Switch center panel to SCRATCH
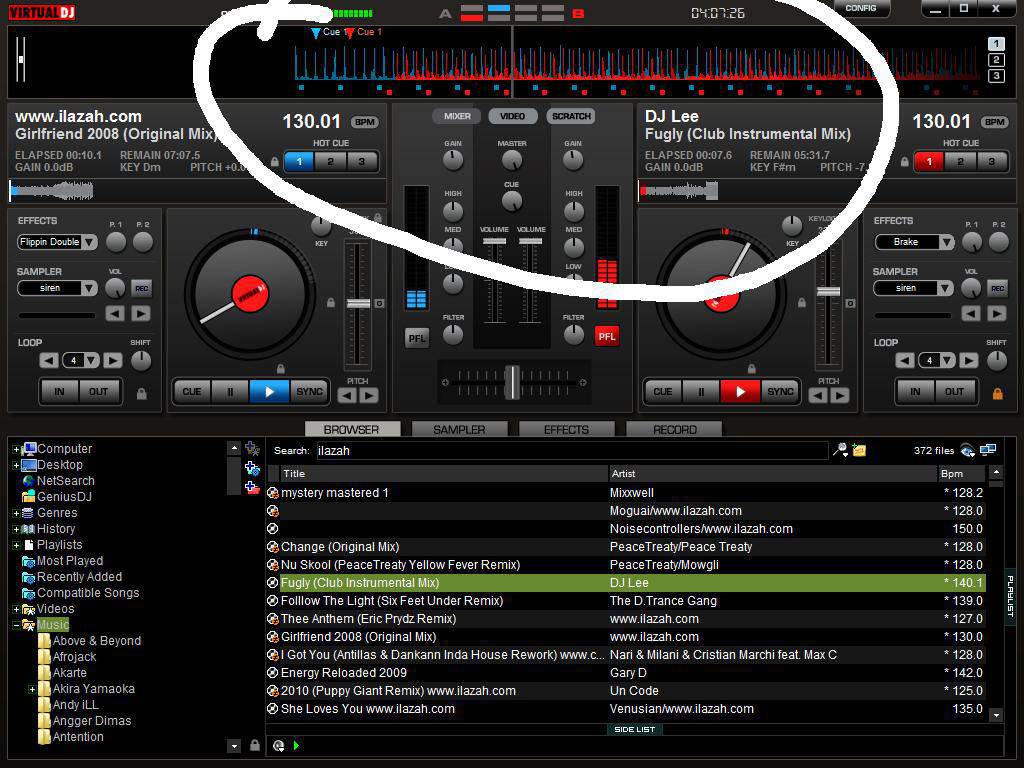The width and height of the screenshot is (1024, 768). tap(571, 116)
